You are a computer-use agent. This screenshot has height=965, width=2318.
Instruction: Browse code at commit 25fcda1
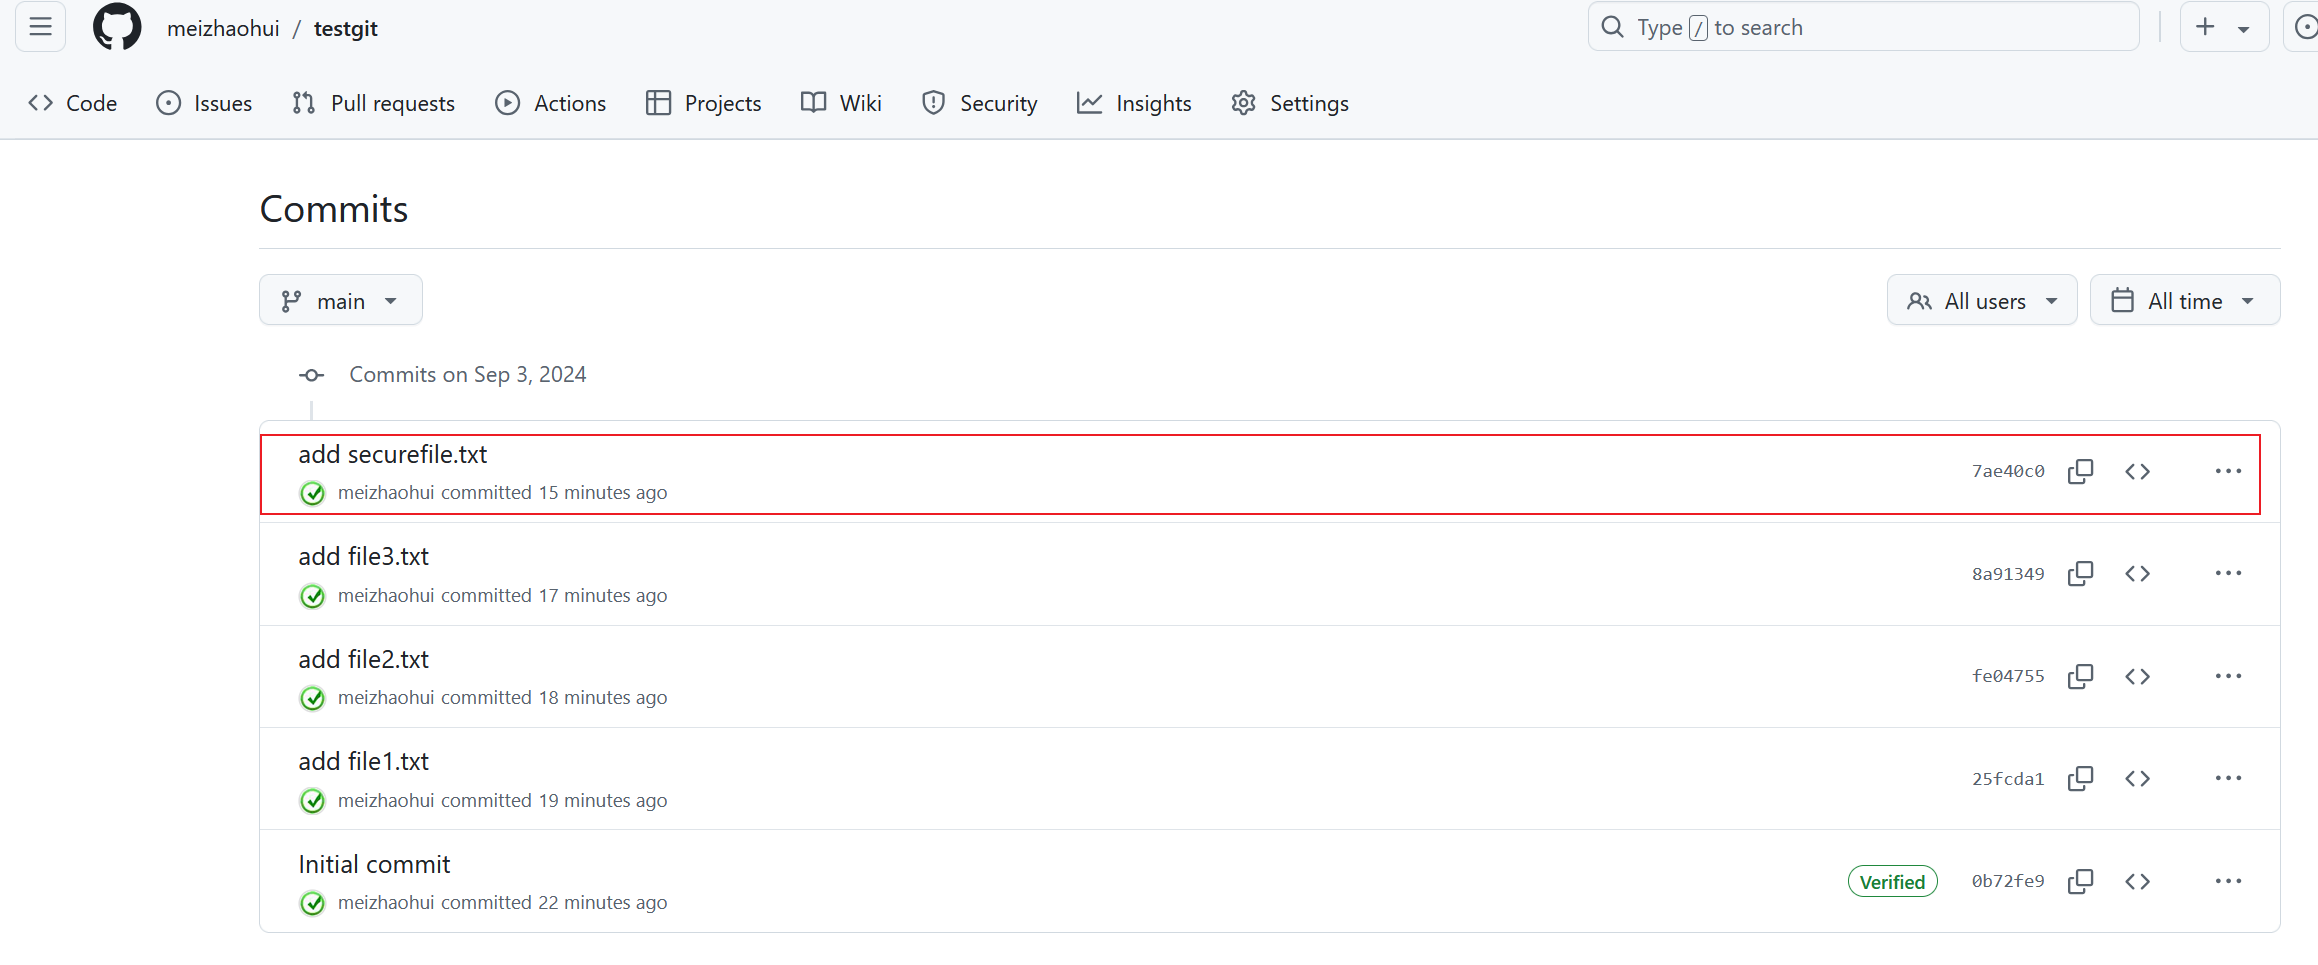2138,778
